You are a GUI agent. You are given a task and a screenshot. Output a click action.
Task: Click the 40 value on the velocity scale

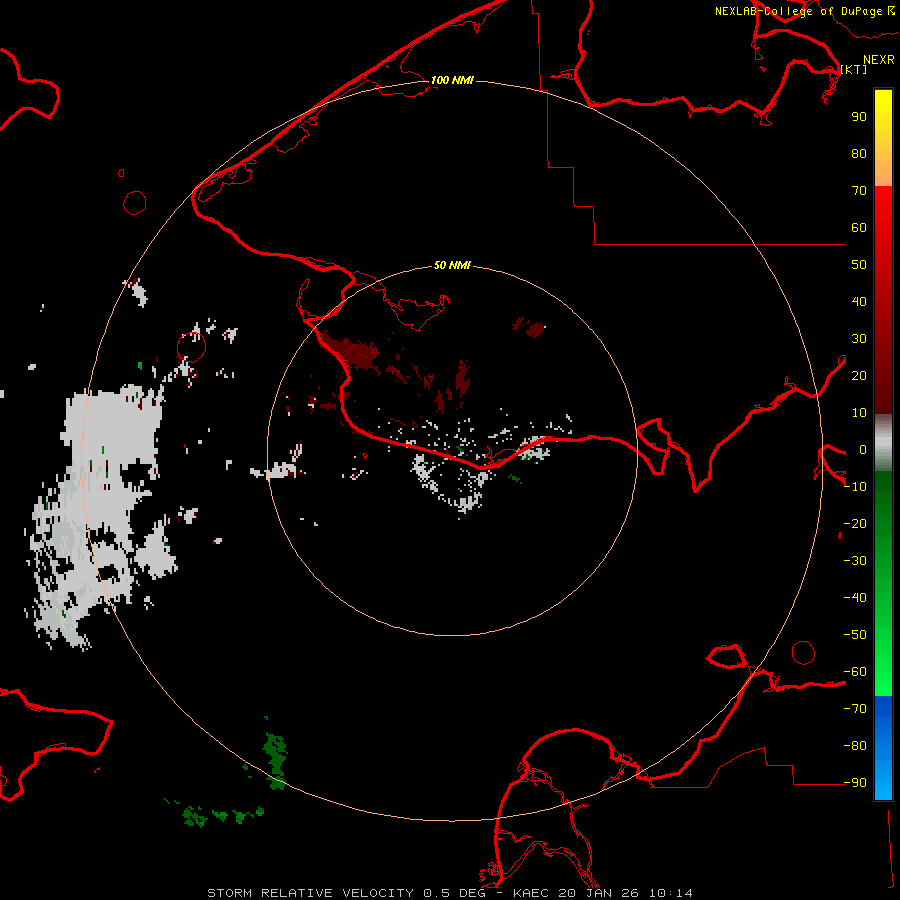[x=859, y=302]
